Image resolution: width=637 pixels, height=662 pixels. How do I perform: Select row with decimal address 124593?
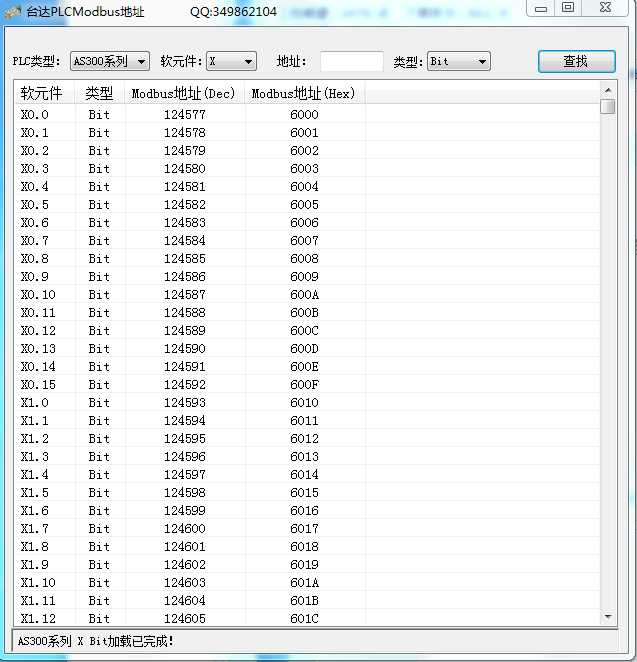[x=184, y=403]
